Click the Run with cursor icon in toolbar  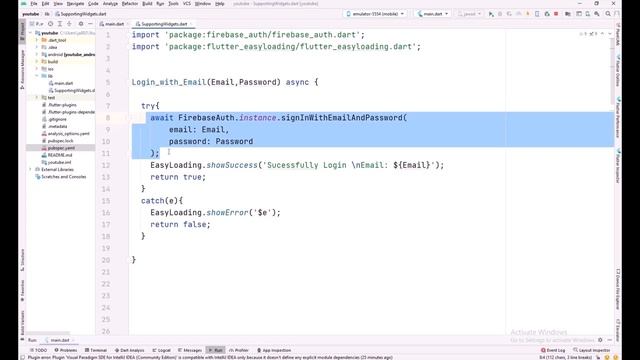tap(491, 14)
